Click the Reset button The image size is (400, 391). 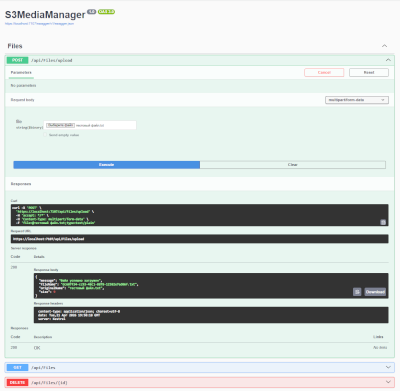click(x=369, y=72)
